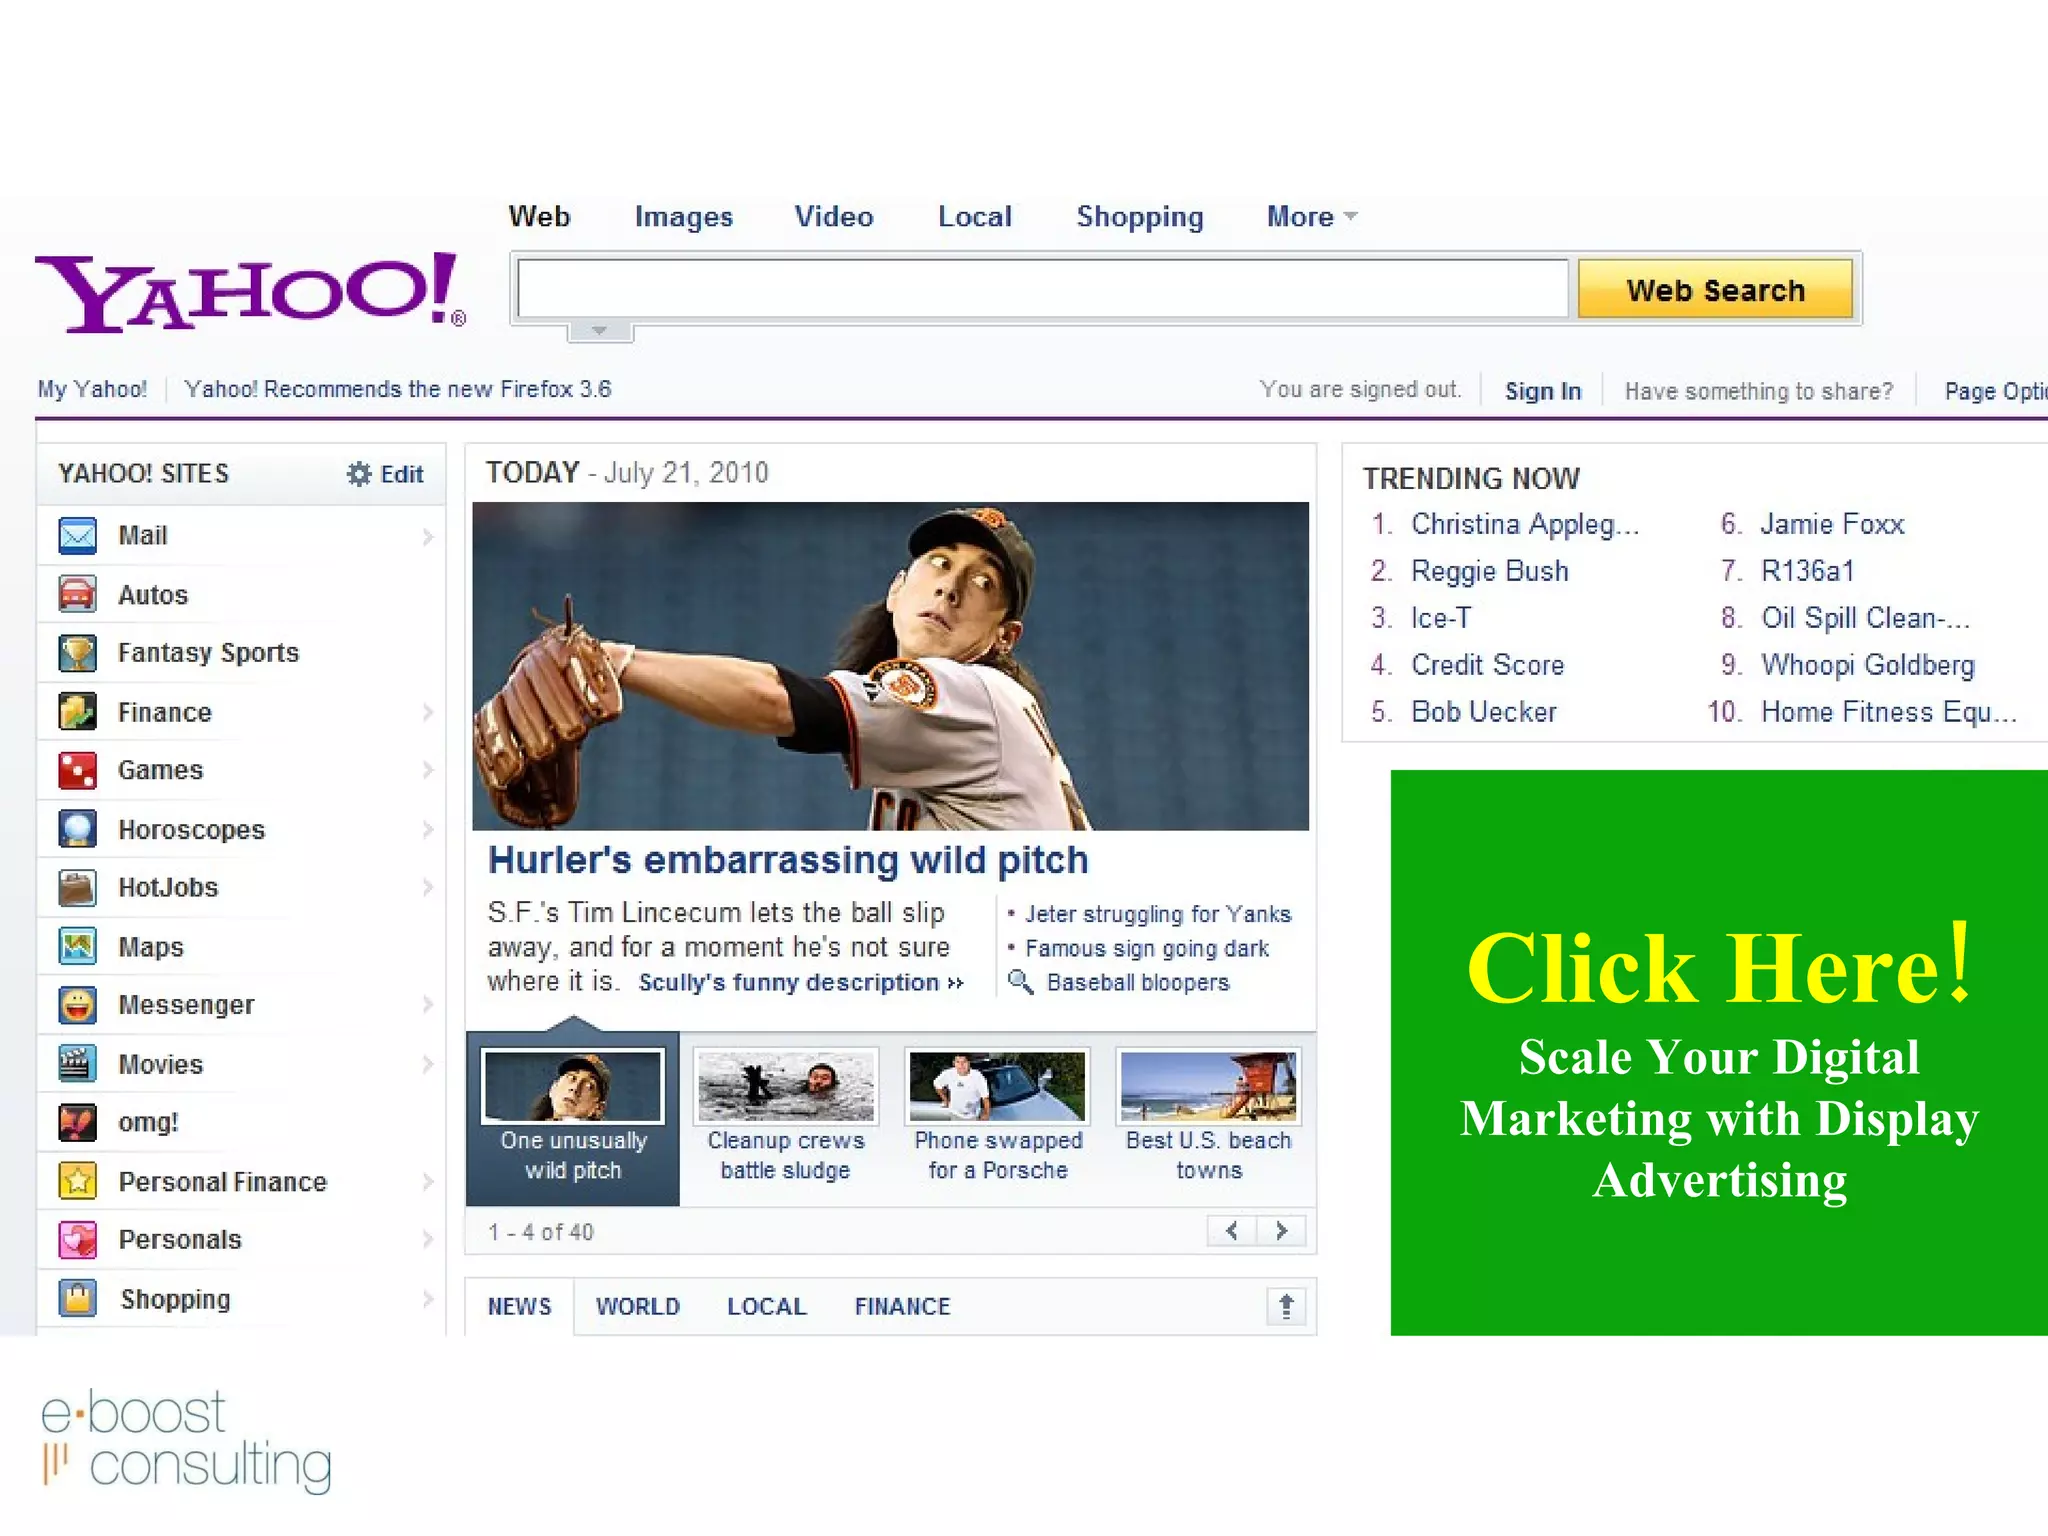Select the Web search tab
Image resolution: width=2048 pixels, height=1536 pixels.
pyautogui.click(x=539, y=216)
